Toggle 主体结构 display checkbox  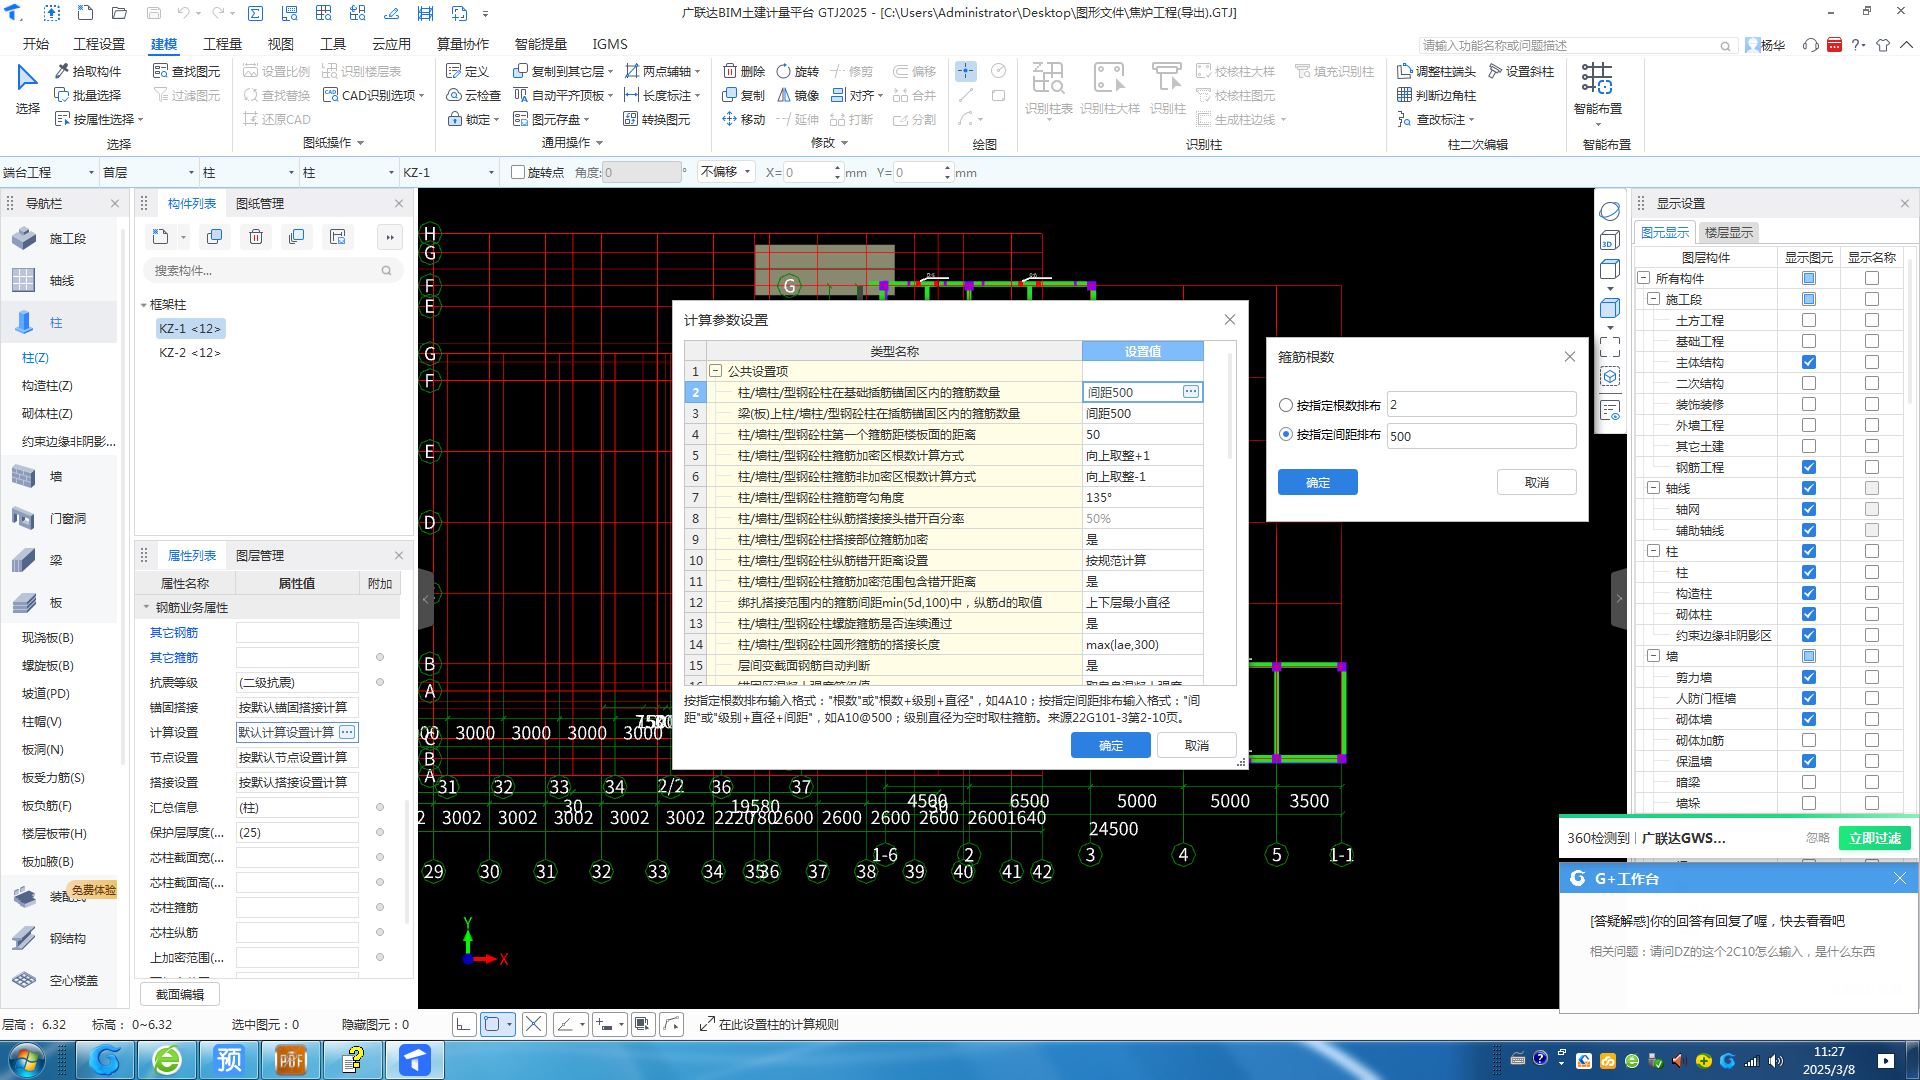[x=1808, y=362]
